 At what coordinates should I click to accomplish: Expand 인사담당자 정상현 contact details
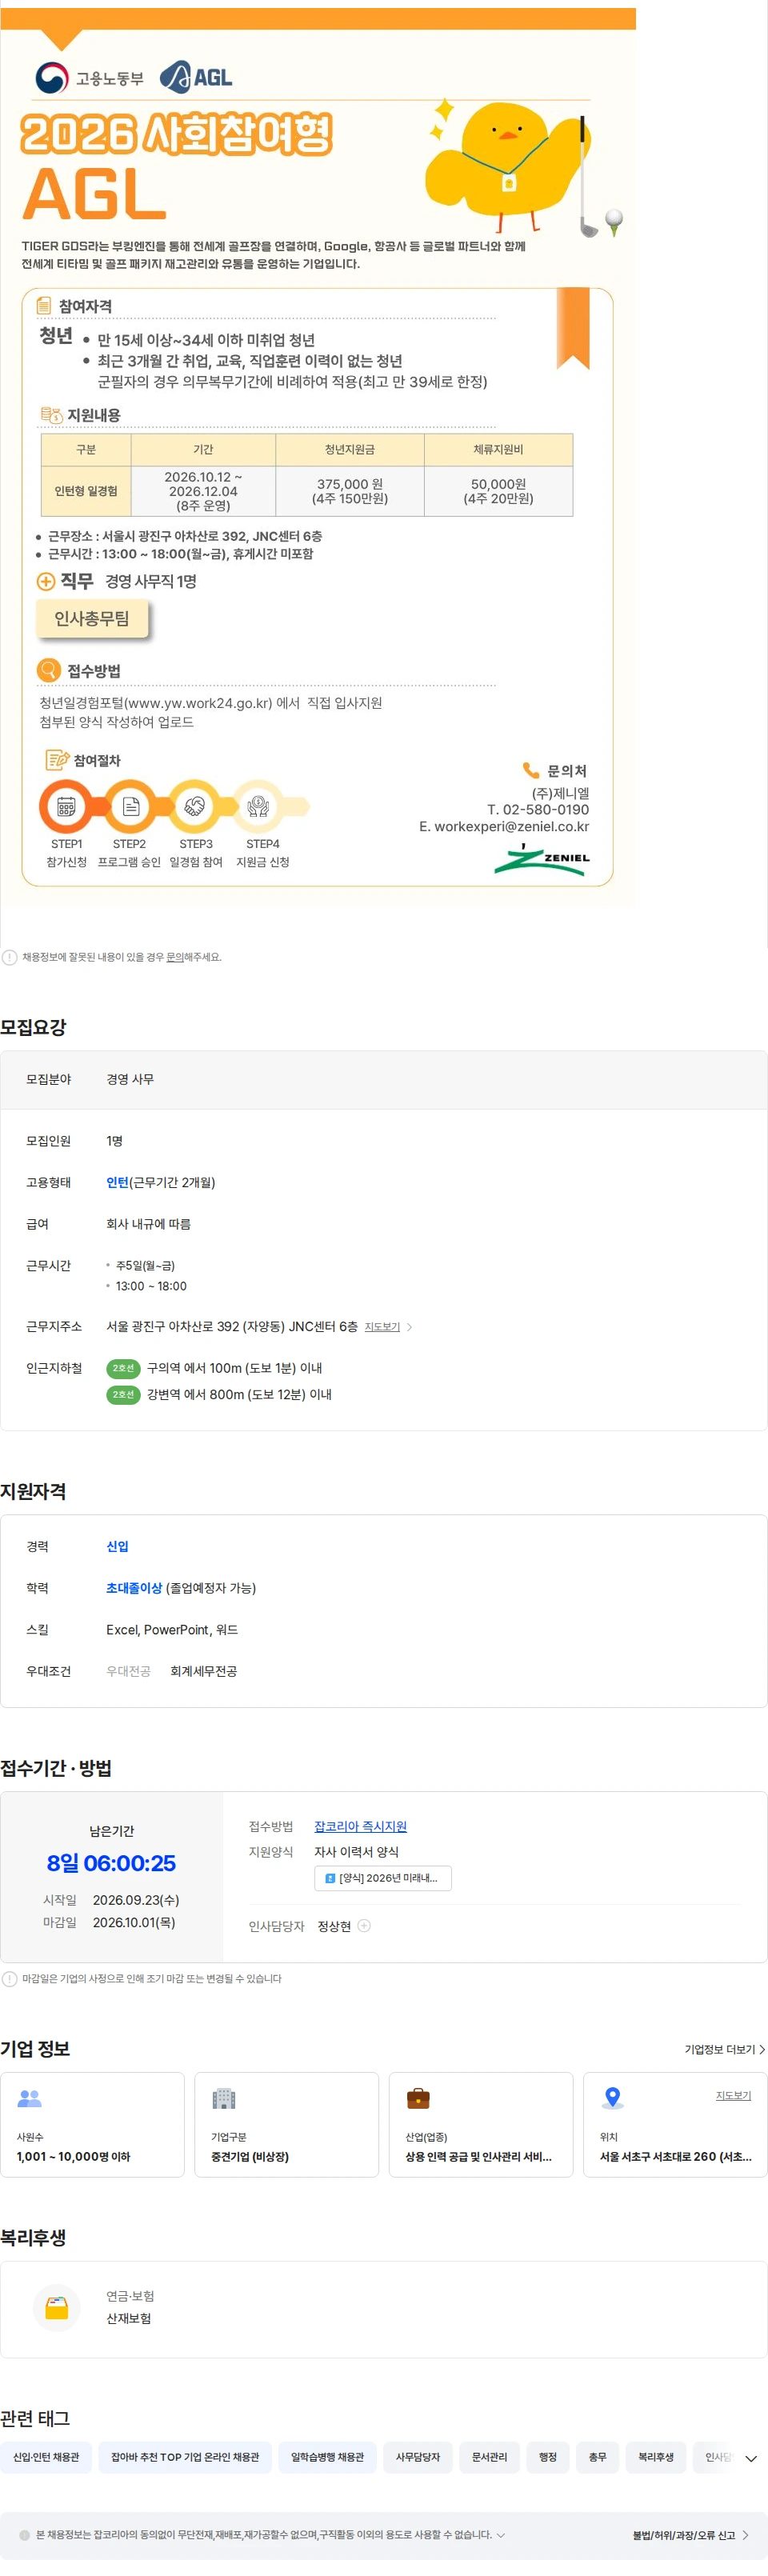pyautogui.click(x=364, y=1926)
